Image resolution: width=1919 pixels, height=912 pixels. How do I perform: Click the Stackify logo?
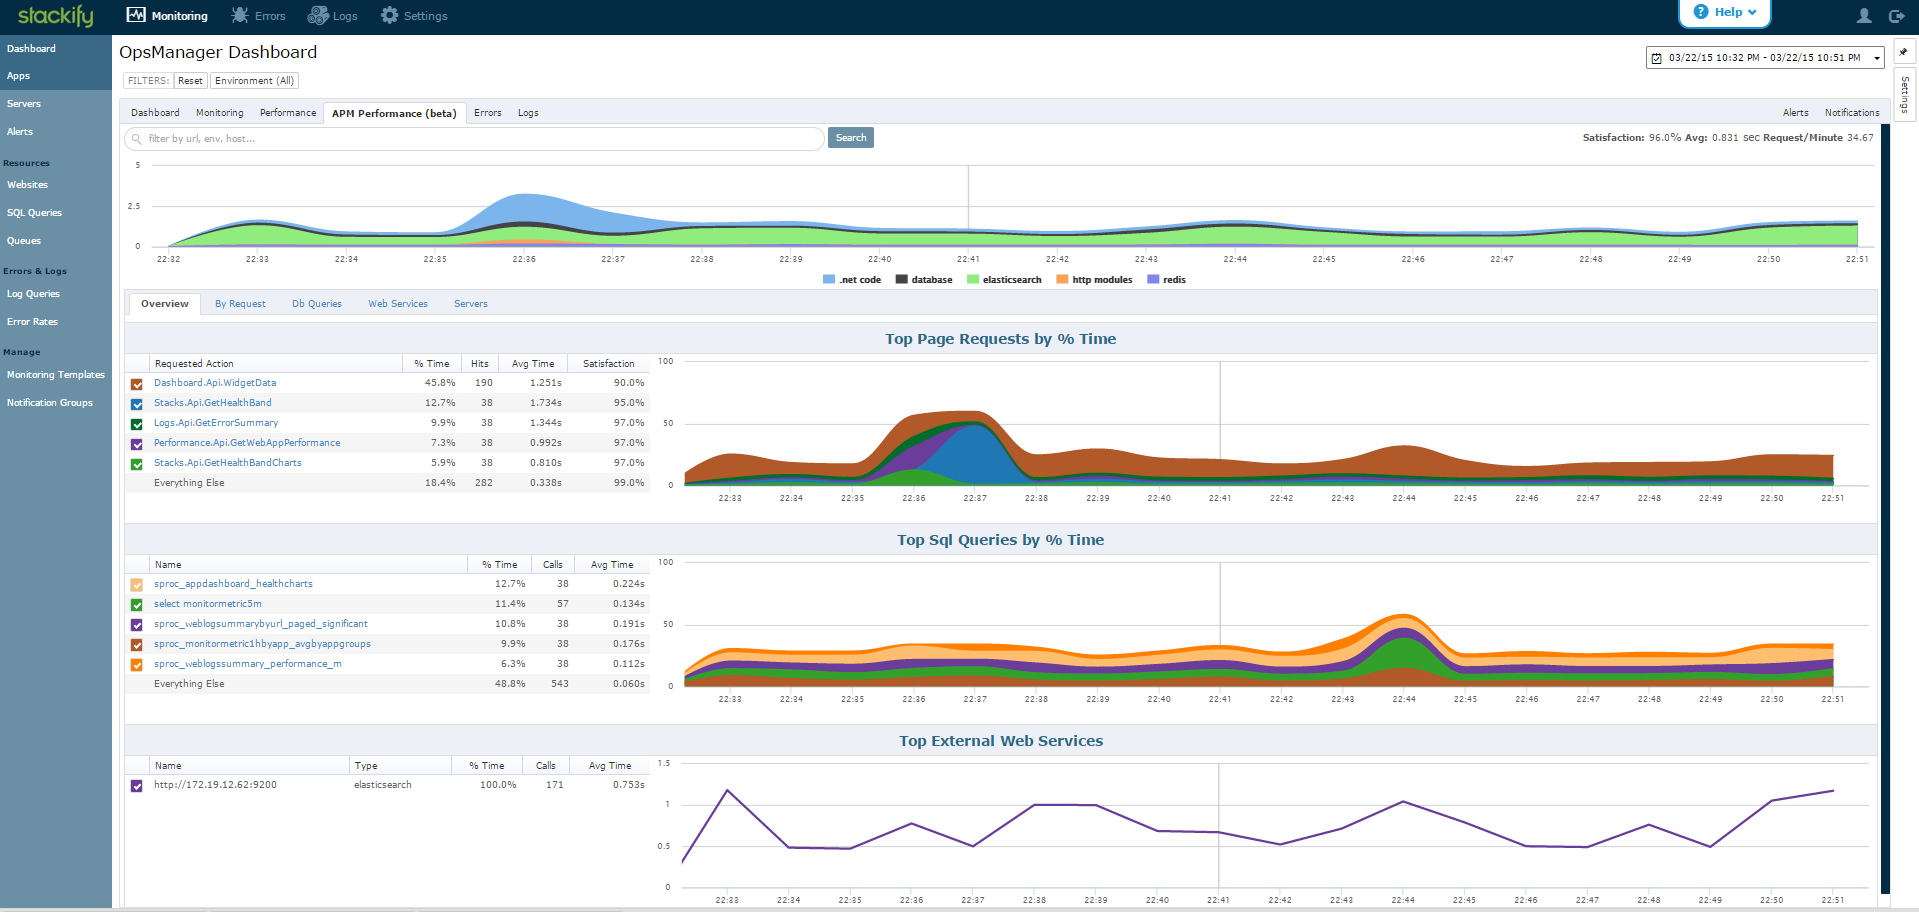pyautogui.click(x=55, y=15)
